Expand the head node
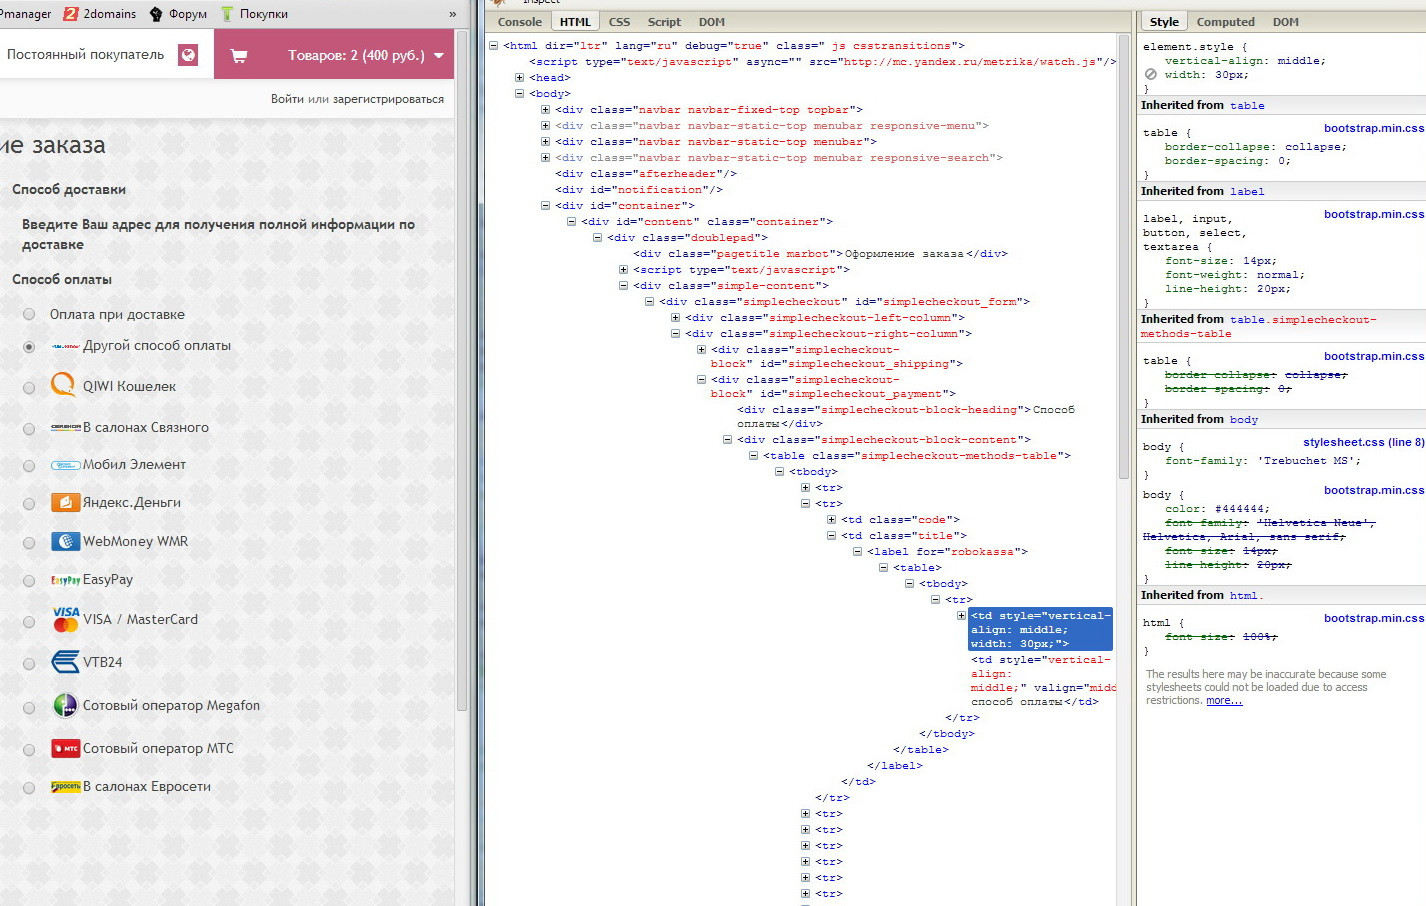The image size is (1426, 906). tap(519, 78)
